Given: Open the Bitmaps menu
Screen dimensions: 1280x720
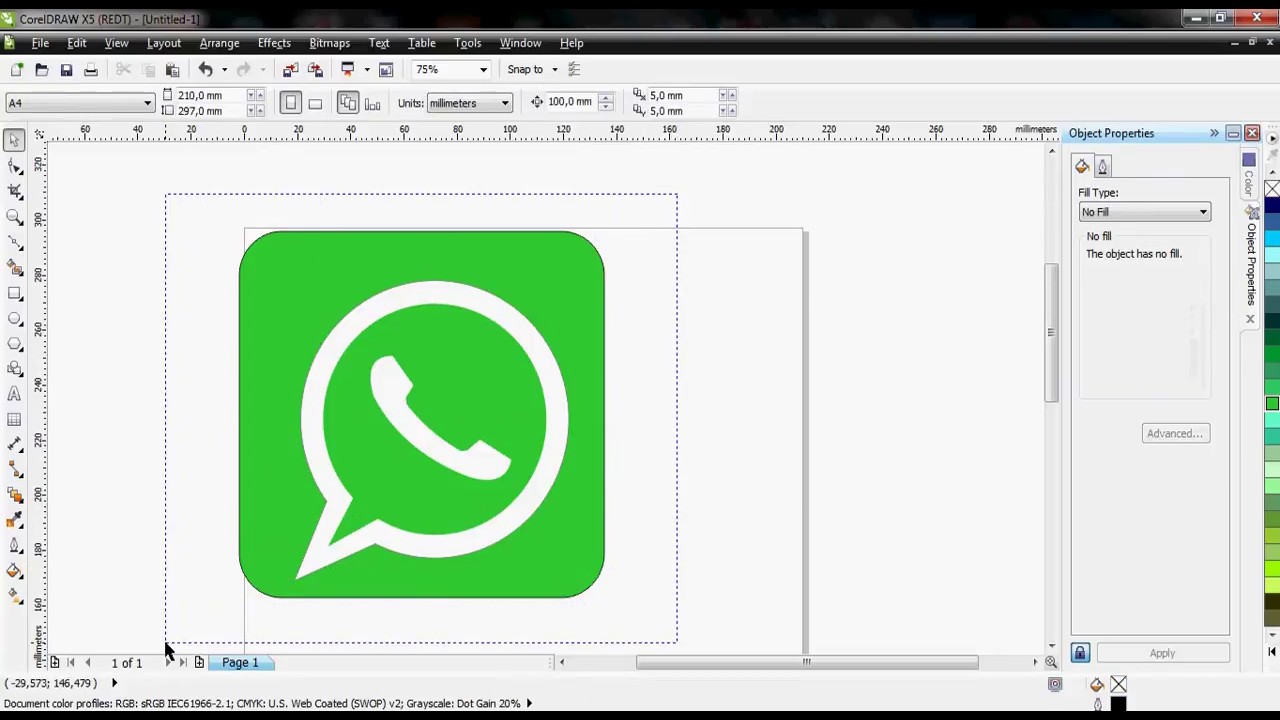Looking at the screenshot, I should tap(329, 43).
